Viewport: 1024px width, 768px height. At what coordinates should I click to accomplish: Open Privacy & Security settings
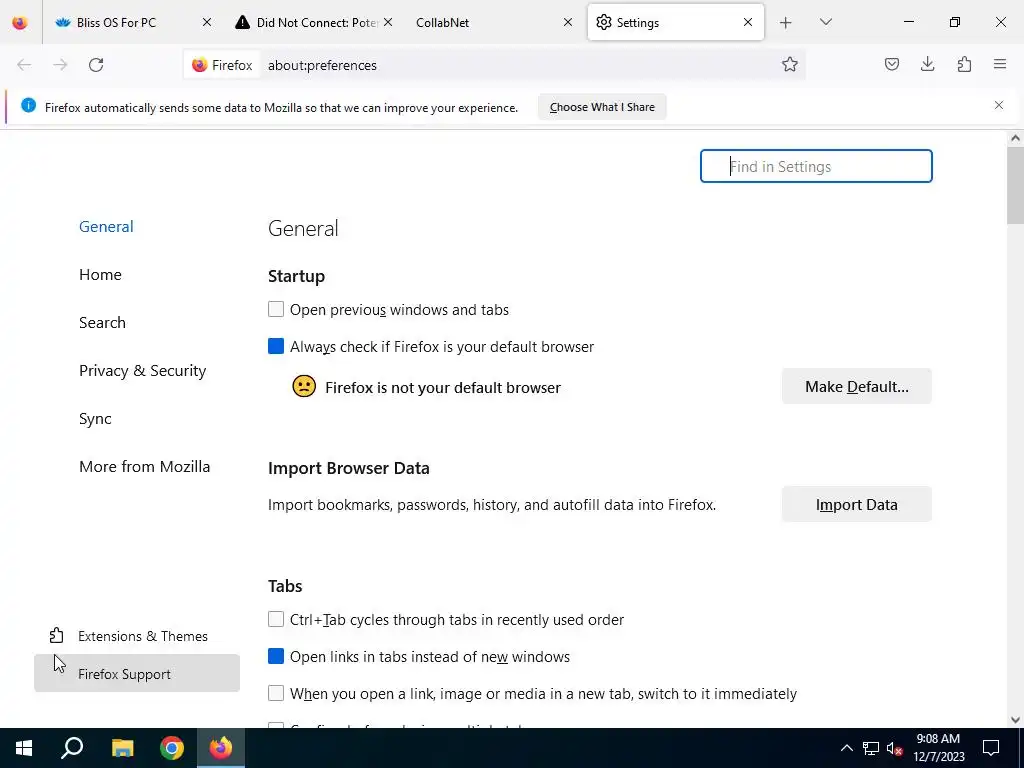pyautogui.click(x=142, y=370)
